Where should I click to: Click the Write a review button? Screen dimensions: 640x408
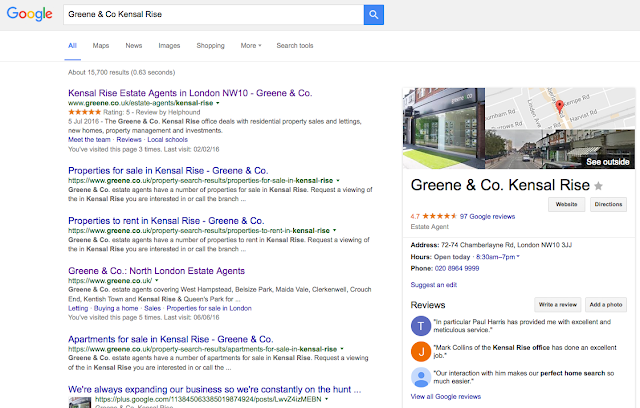[x=558, y=305]
